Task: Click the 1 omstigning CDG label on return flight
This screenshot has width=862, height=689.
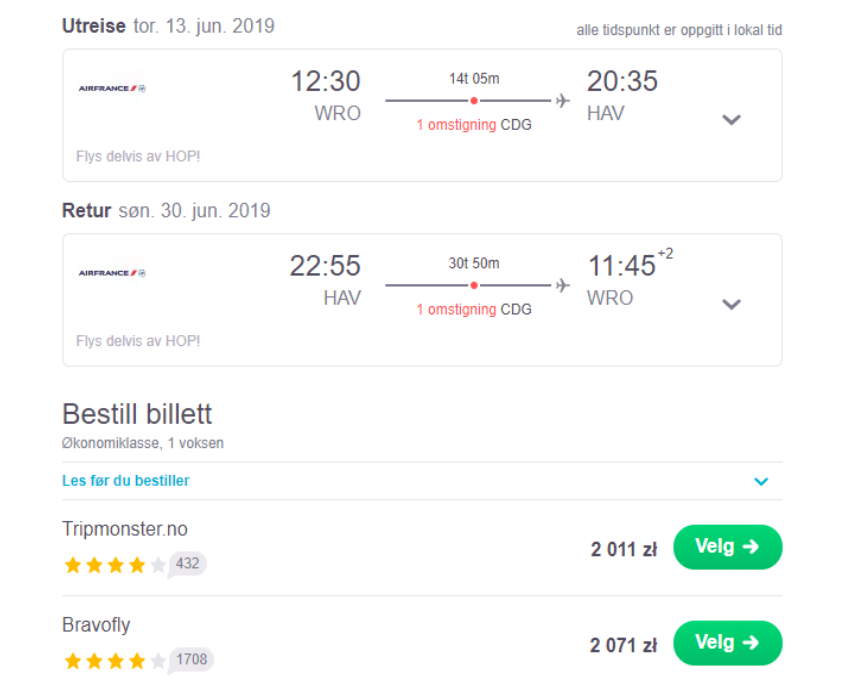Action: [x=474, y=310]
